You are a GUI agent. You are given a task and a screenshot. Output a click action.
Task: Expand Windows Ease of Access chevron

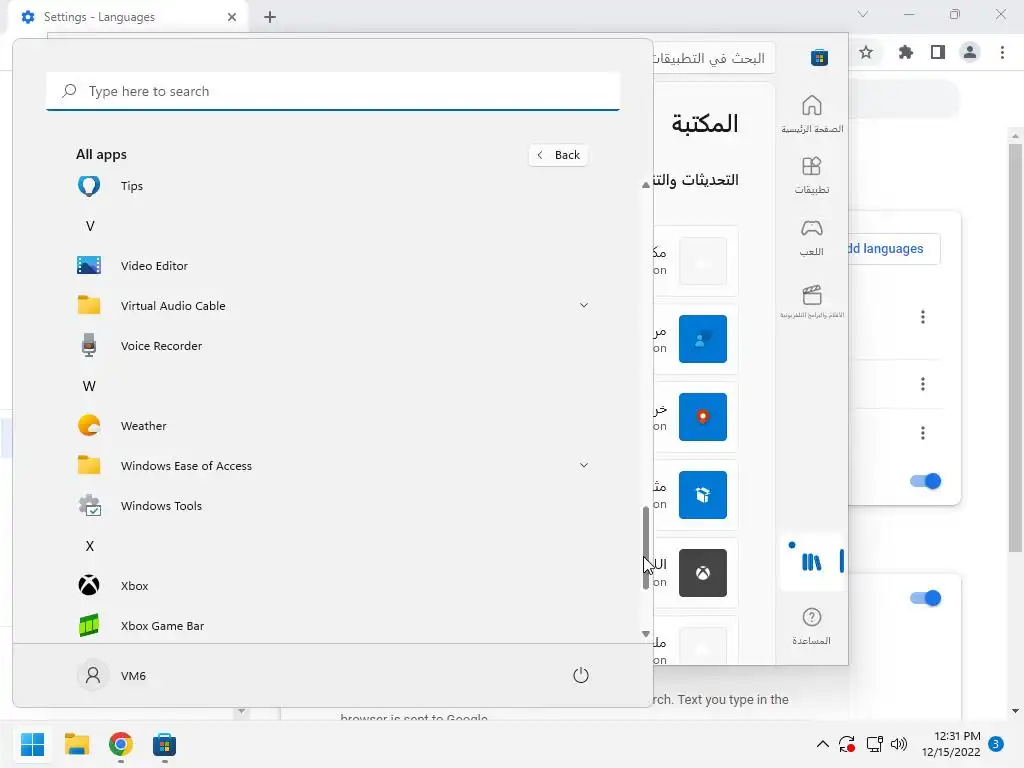coord(584,465)
